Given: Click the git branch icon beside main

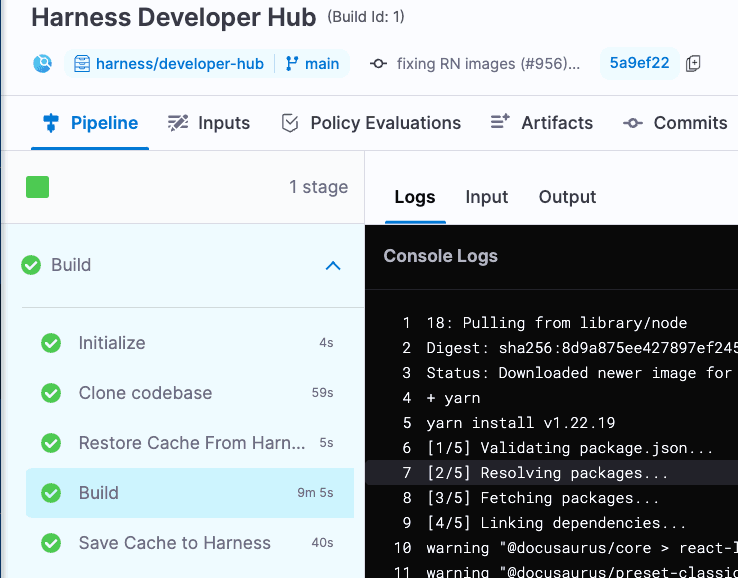Looking at the screenshot, I should [292, 64].
